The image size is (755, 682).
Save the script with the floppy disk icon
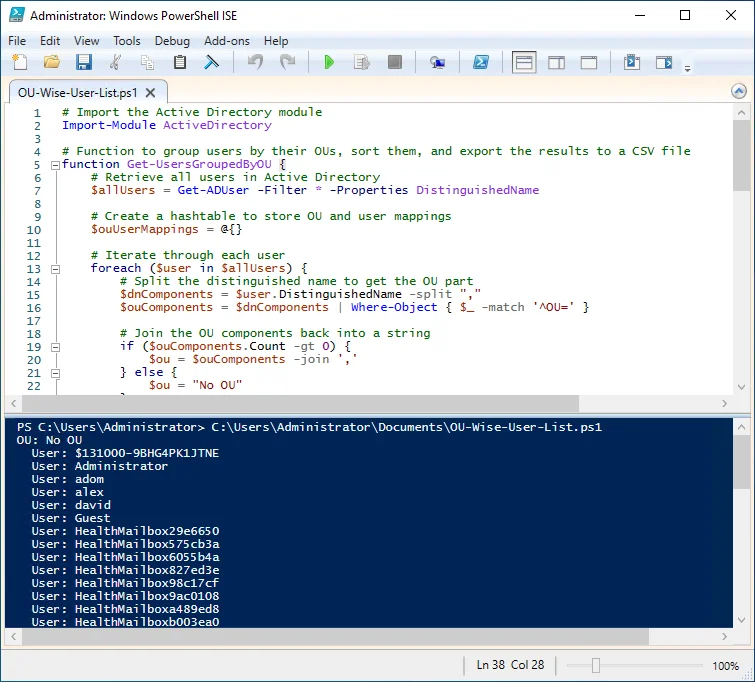[83, 62]
